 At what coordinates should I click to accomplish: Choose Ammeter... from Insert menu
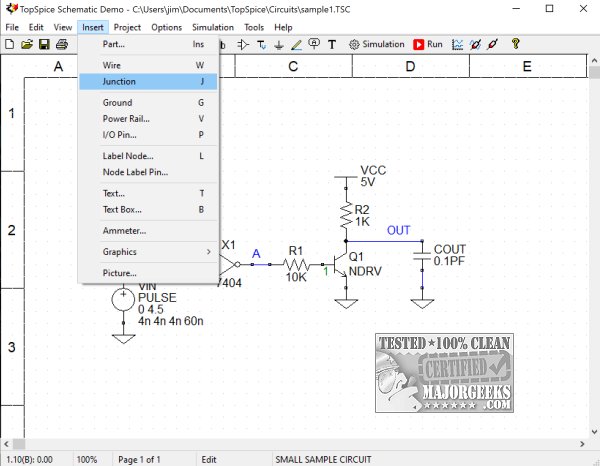(148, 231)
